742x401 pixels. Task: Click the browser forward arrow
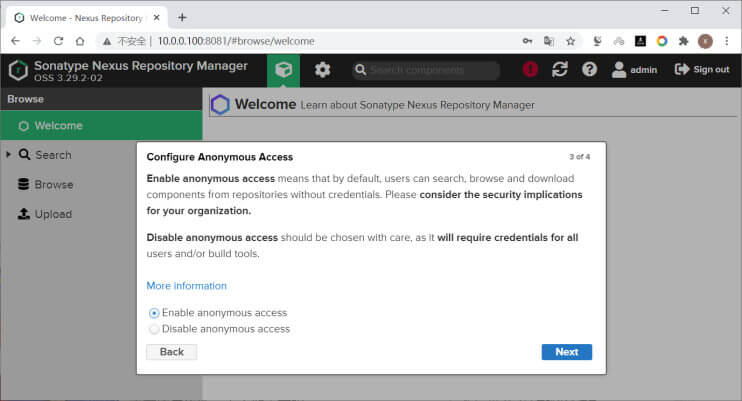37,41
